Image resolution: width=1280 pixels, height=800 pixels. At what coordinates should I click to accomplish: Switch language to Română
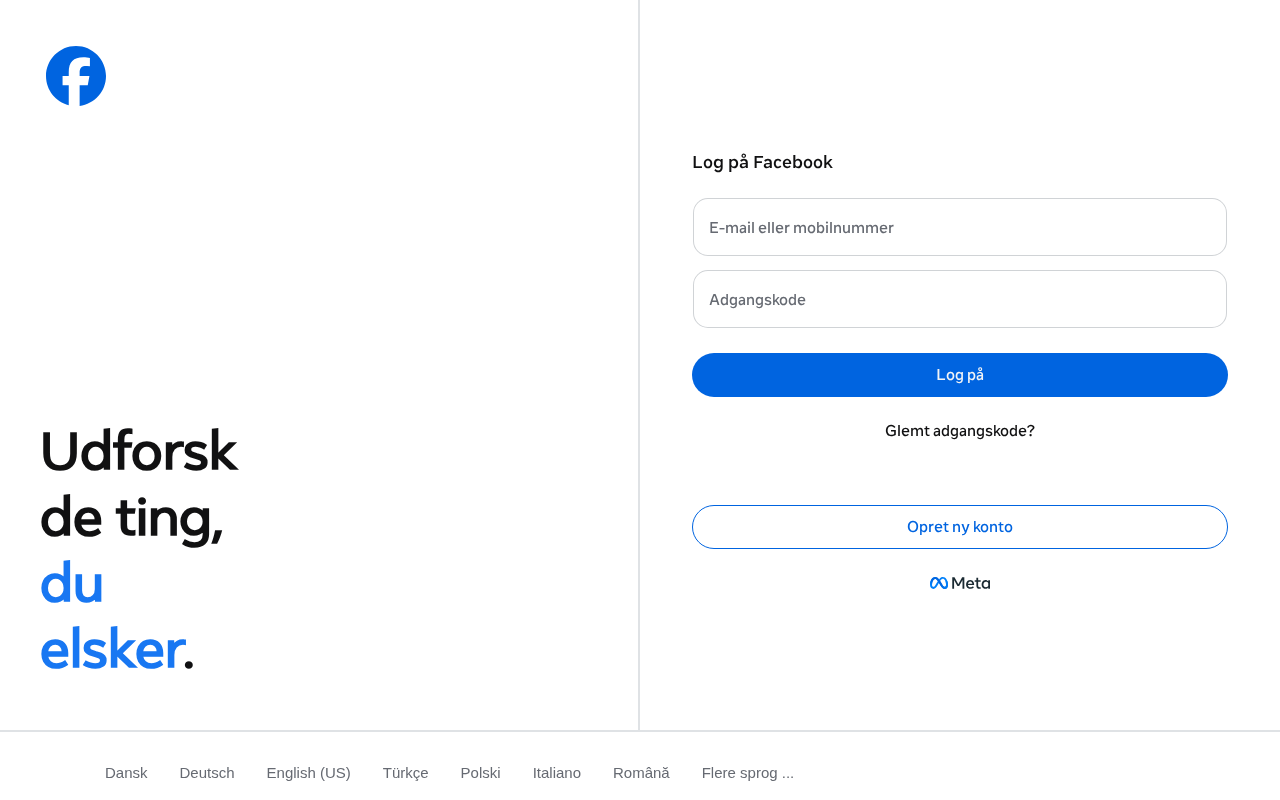tap(641, 773)
